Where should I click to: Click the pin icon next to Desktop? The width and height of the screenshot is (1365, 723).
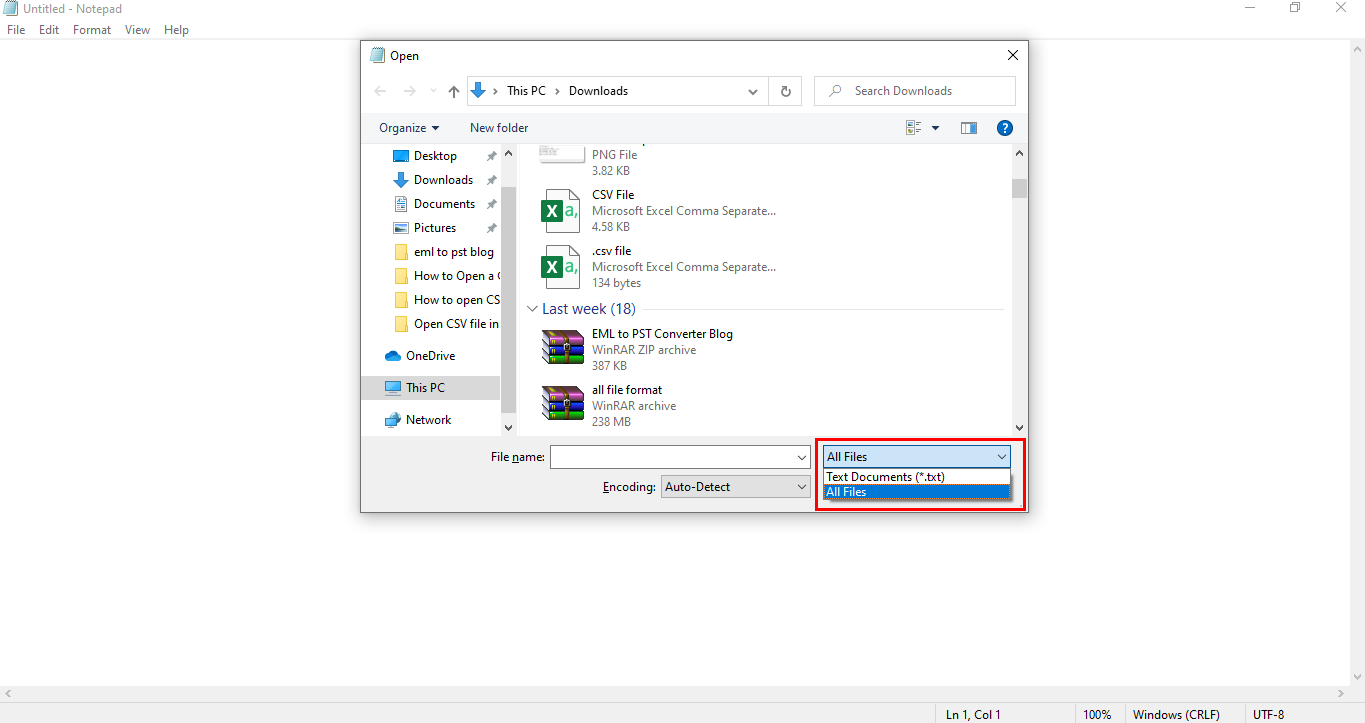pos(491,156)
